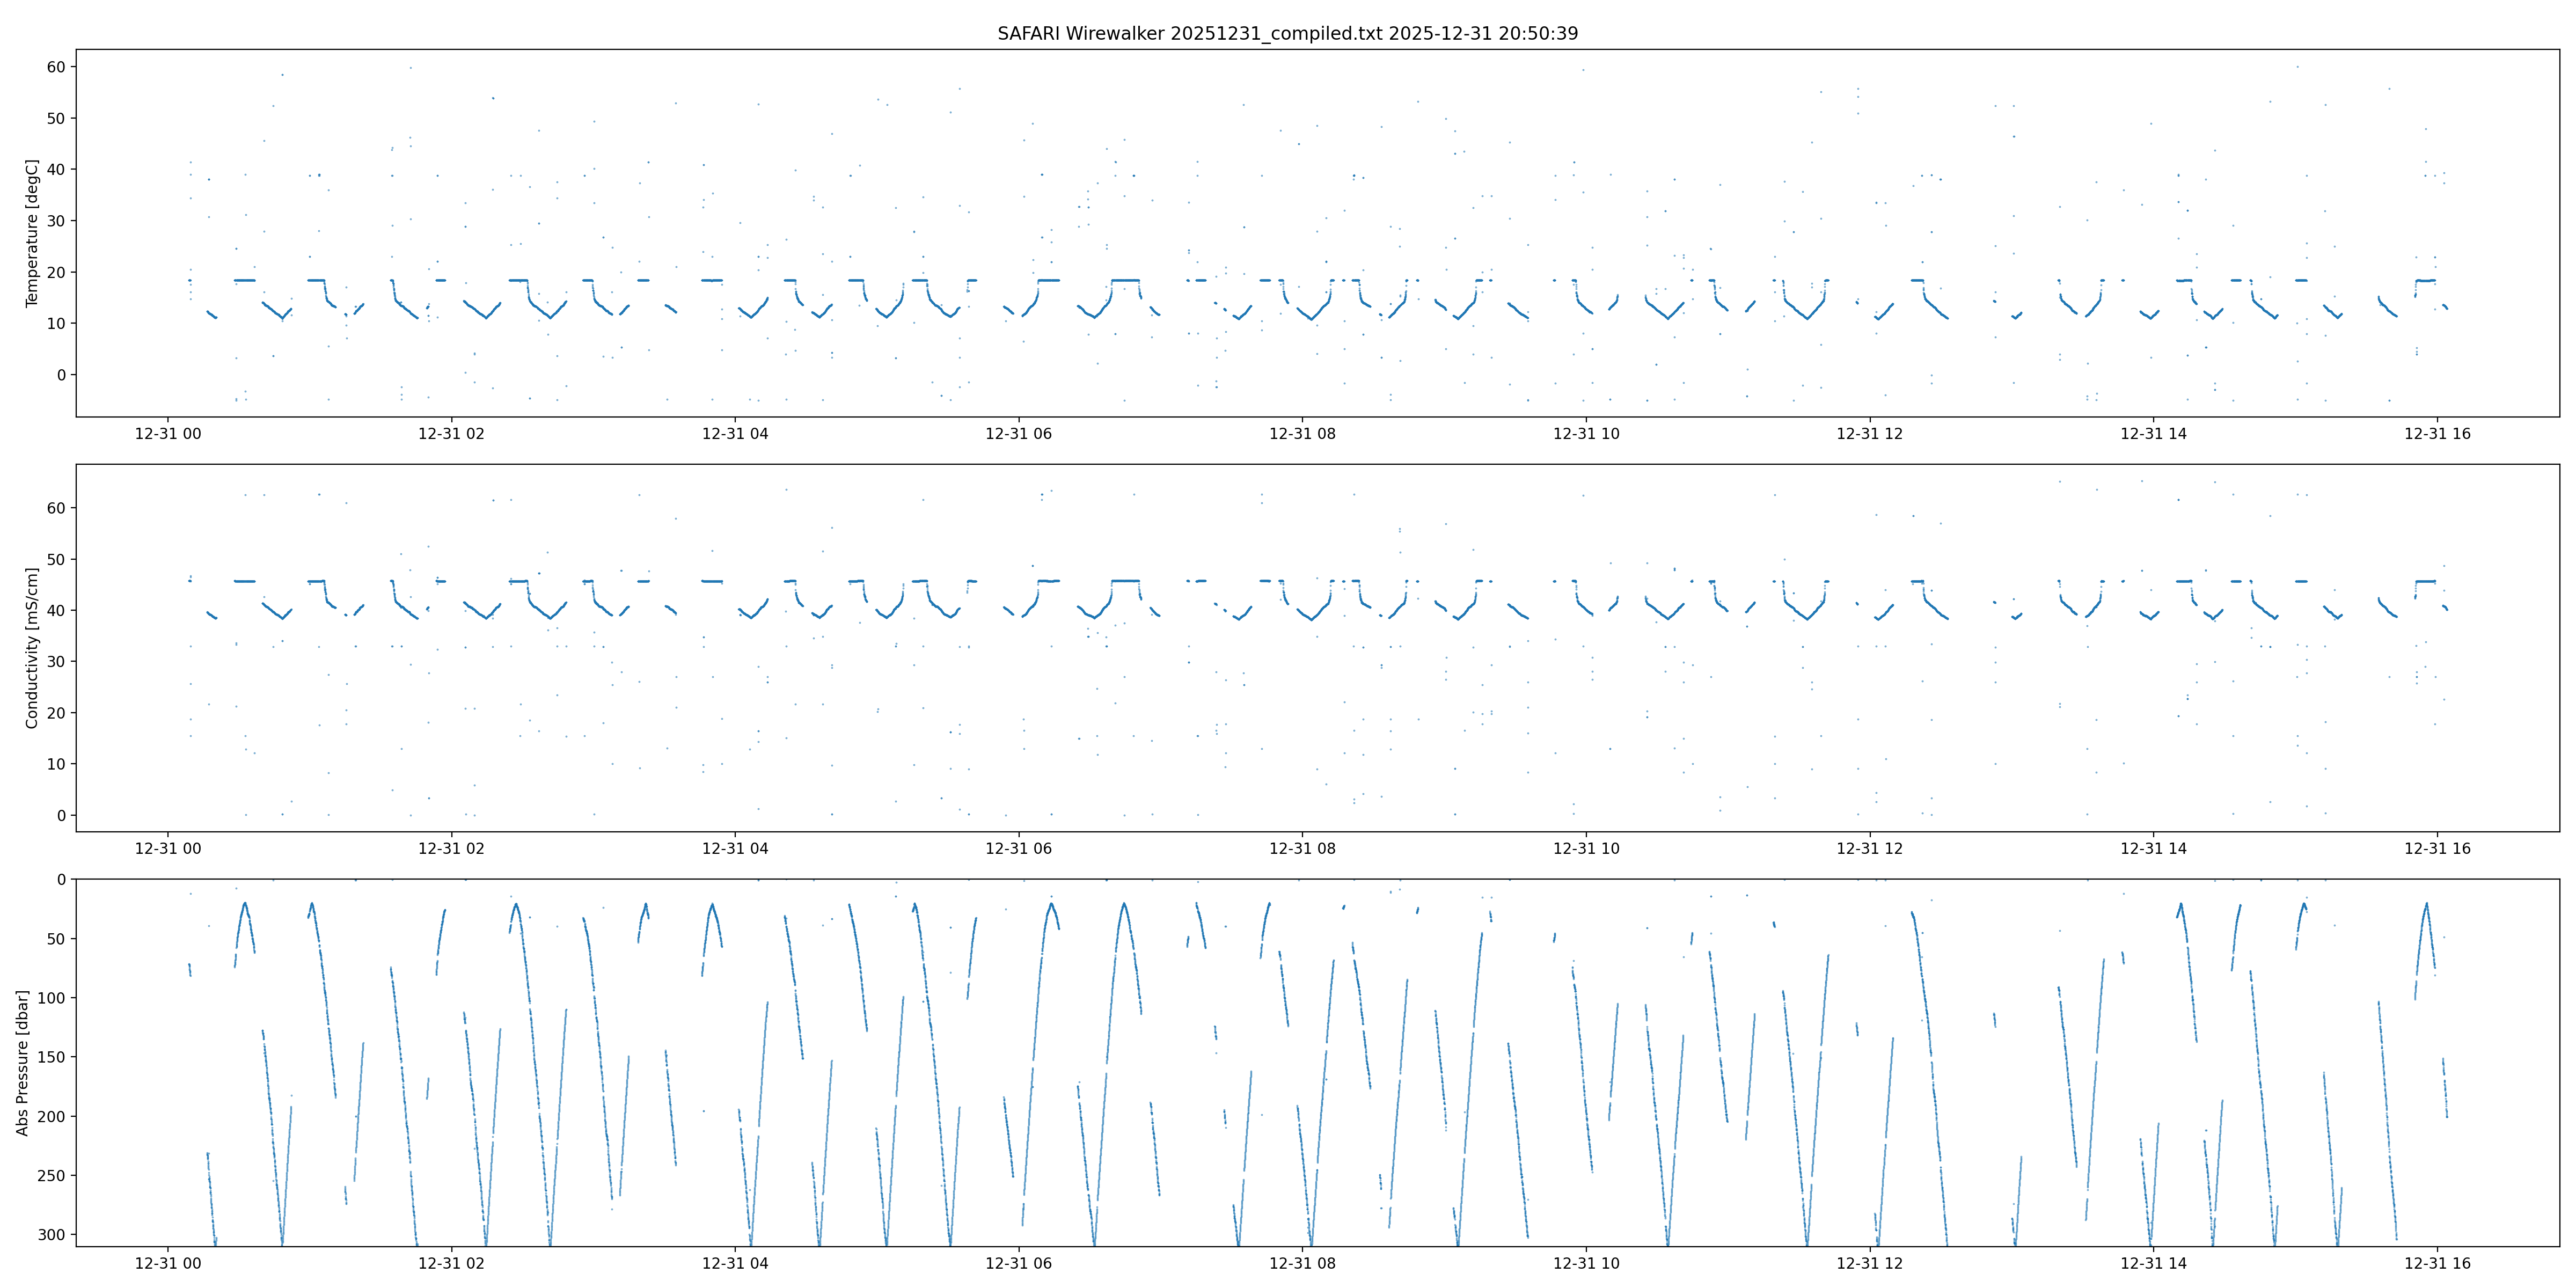Image resolution: width=2576 pixels, height=1288 pixels.
Task: Click the 60 tick on the temperature axis
Action: click(56, 67)
